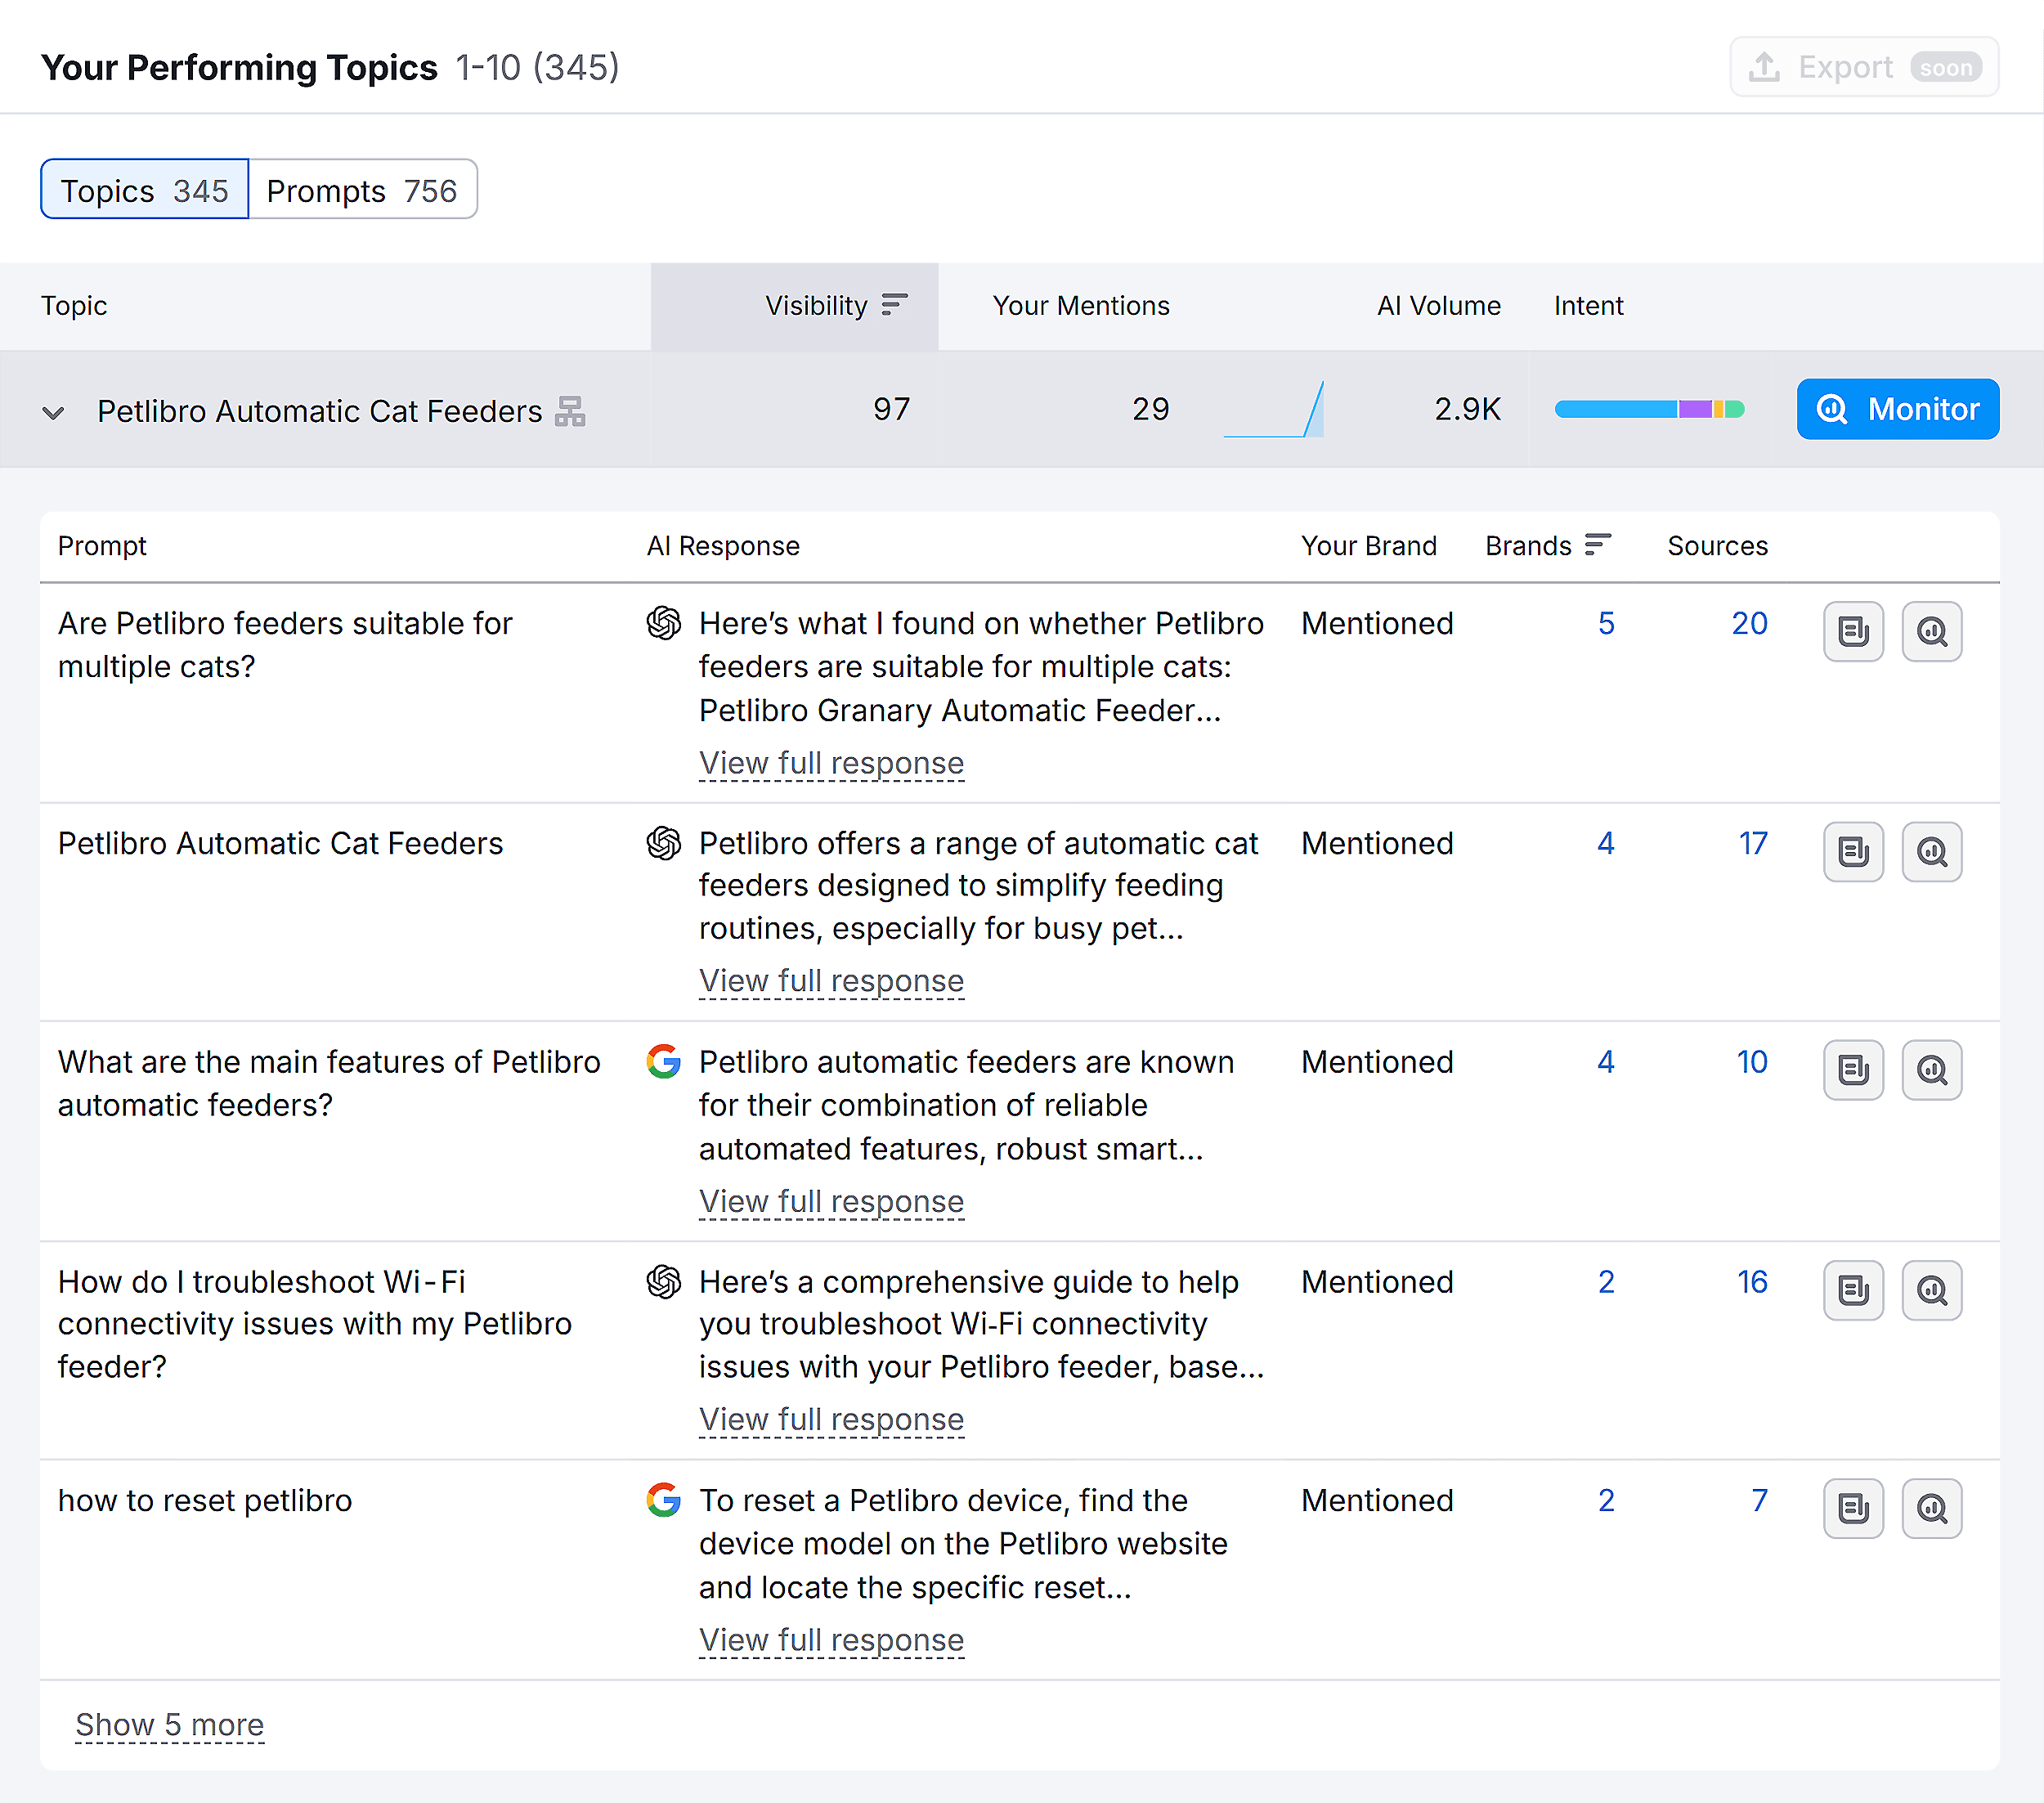Collapse the Petlibro Automatic Cat Feeders topic chevron
This screenshot has height=1803, width=2044.
pyautogui.click(x=54, y=411)
